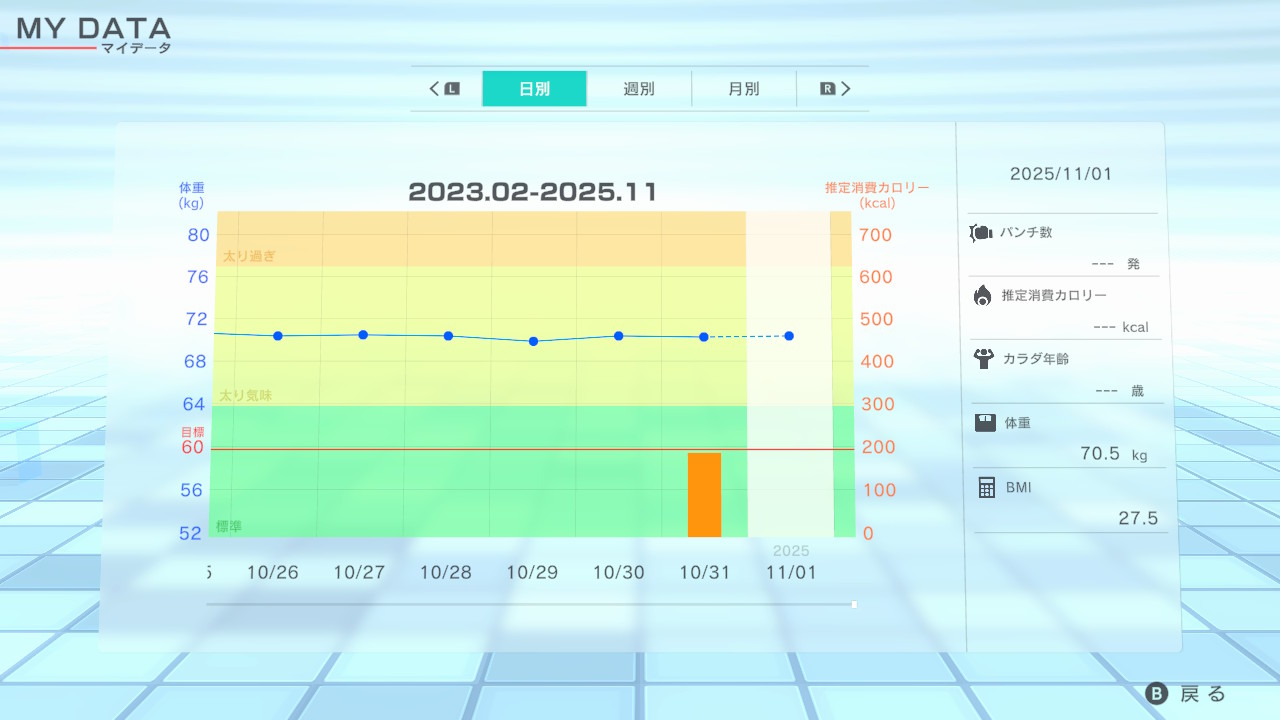Go to previous tab with left chevron
Image resolution: width=1280 pixels, height=720 pixels.
pos(434,89)
